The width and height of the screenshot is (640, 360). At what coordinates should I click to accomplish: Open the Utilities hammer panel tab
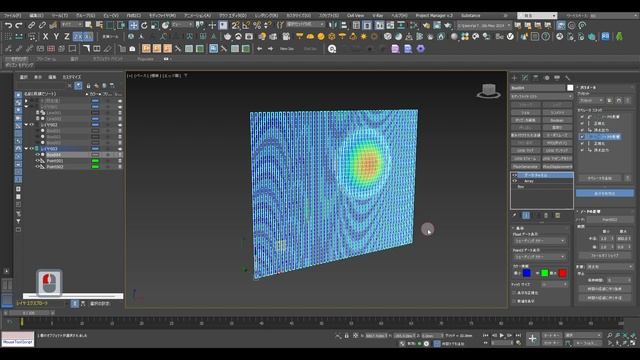[567, 78]
